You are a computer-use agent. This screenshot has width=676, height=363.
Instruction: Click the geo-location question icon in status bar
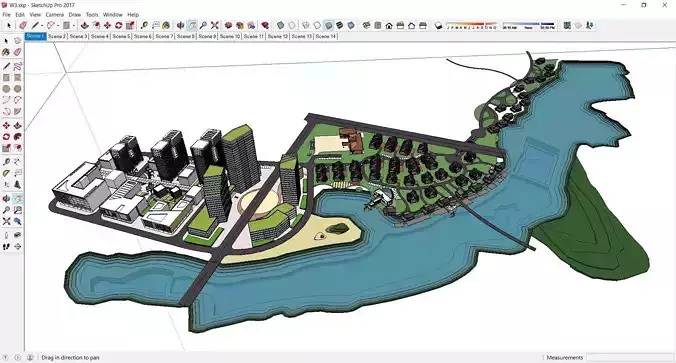(x=5, y=357)
